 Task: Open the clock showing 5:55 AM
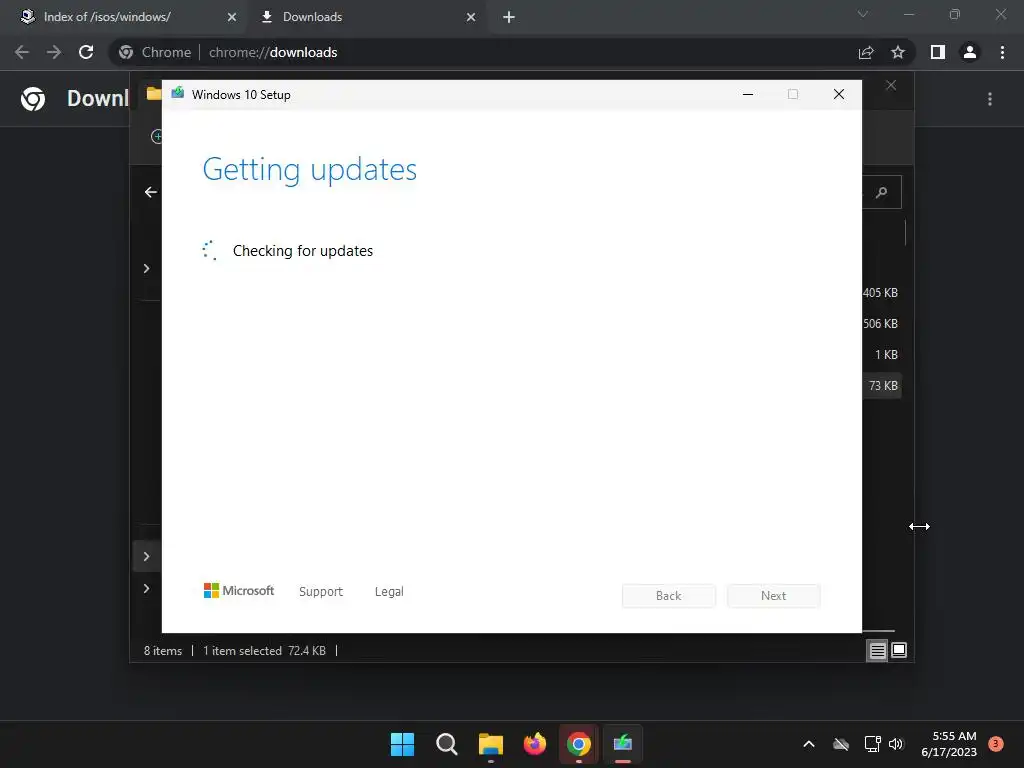coord(949,744)
